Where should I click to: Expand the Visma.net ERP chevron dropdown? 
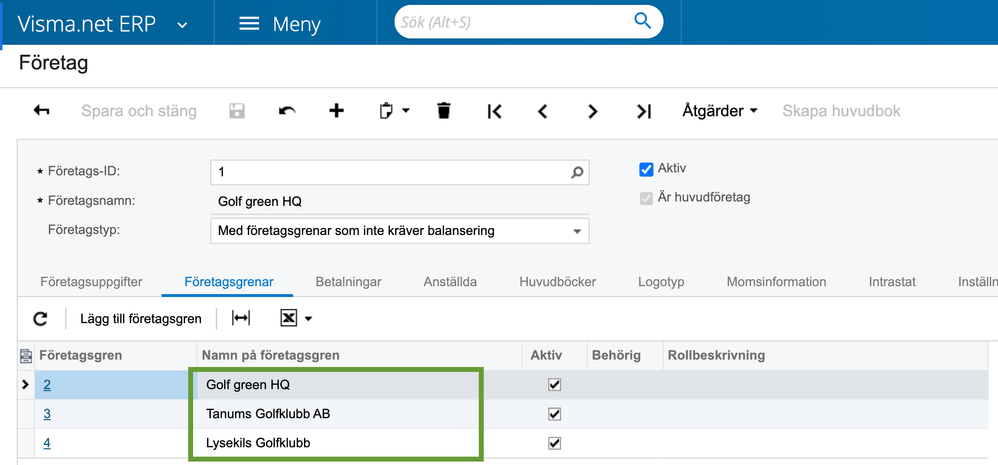click(x=182, y=25)
